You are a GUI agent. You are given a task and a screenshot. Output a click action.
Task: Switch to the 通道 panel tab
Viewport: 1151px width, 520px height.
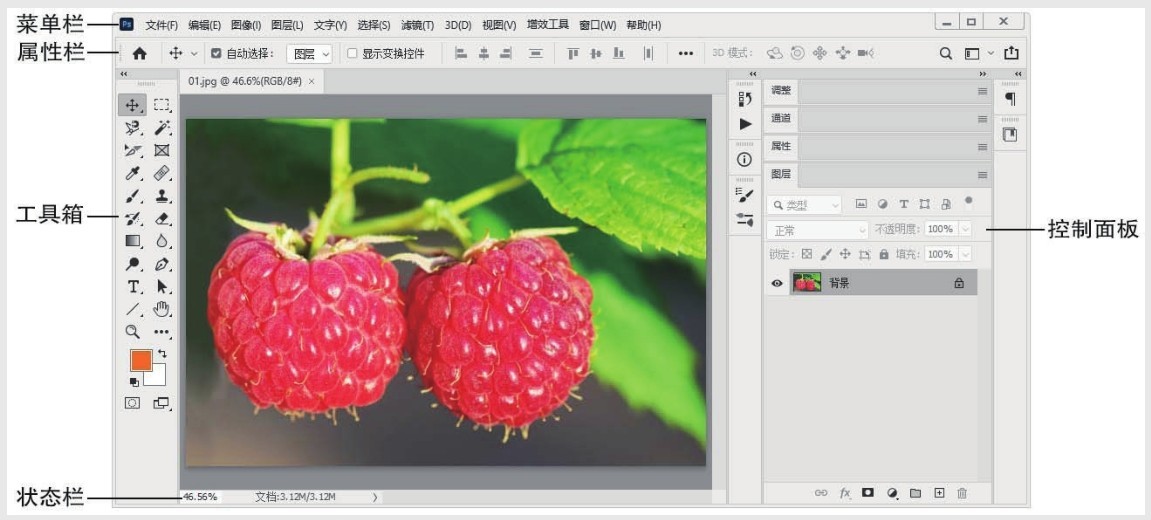(x=781, y=118)
